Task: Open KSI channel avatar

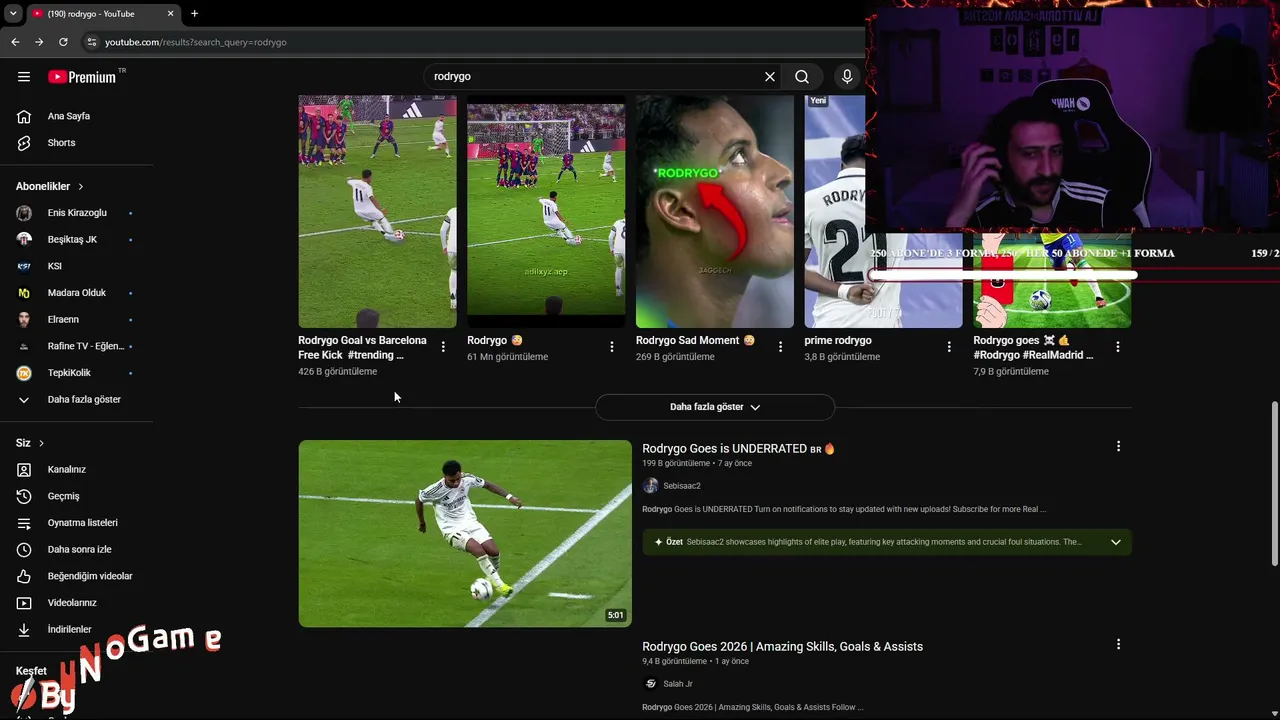Action: click(24, 266)
